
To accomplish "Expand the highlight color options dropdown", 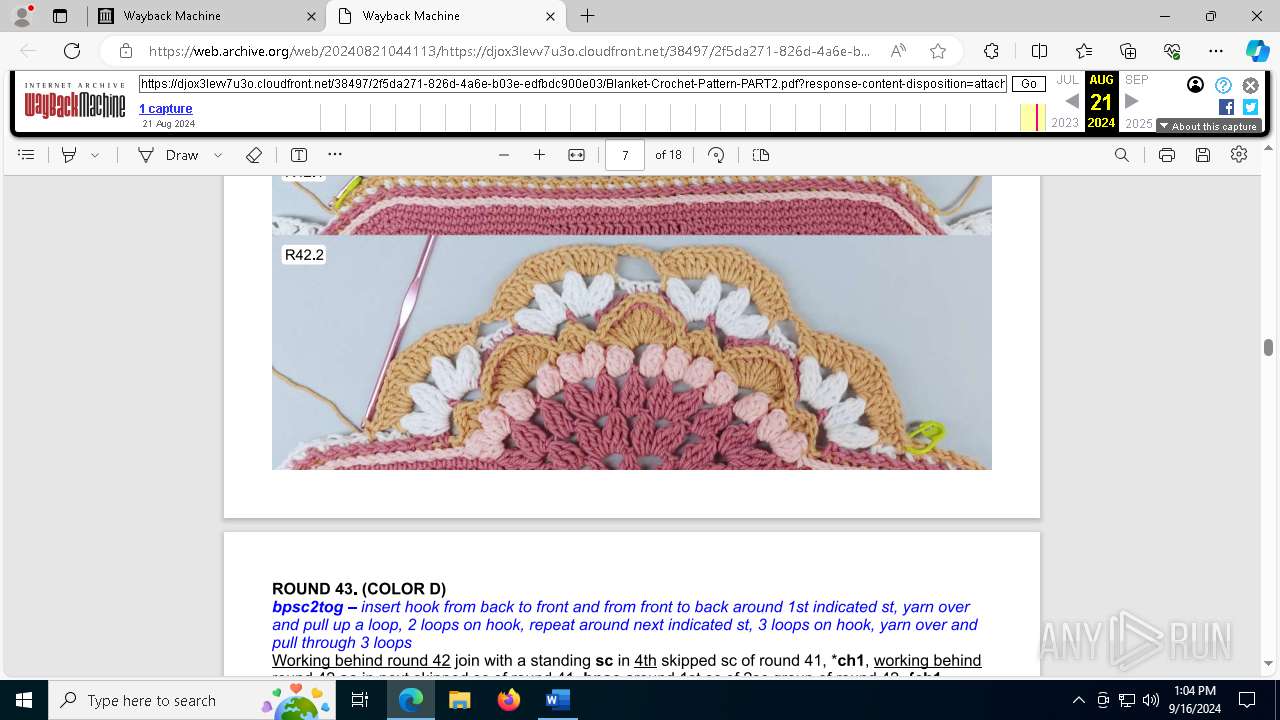I will click(95, 155).
